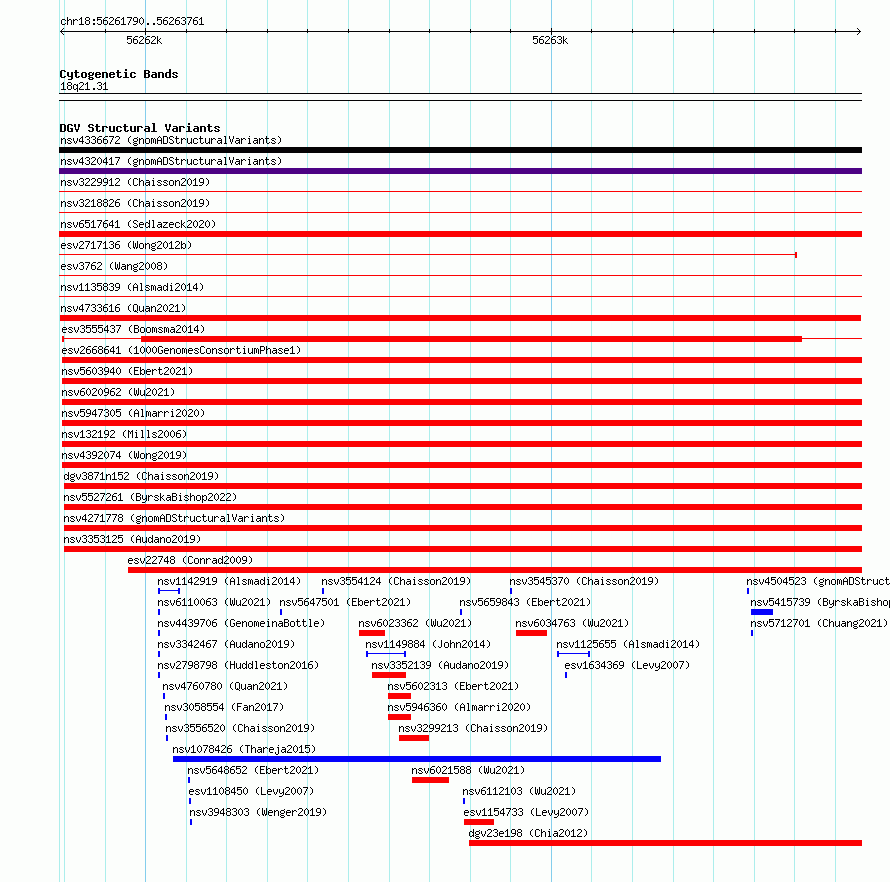The image size is (890, 882).
Task: Click nsv1078426 (Thareja2015) label
Action: click(x=244, y=749)
